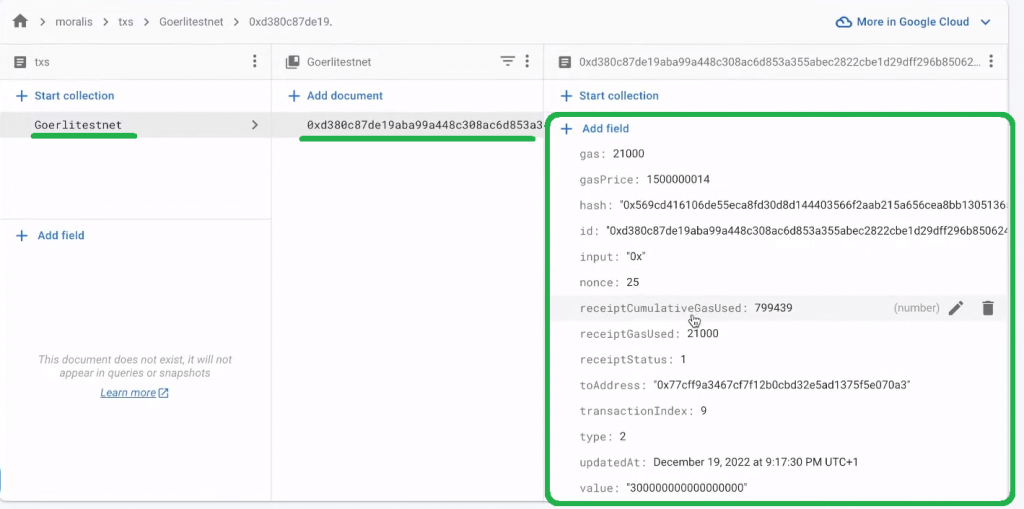Go to the home breadcrumb icon
Viewport: 1024px width, 509px height.
[x=20, y=22]
